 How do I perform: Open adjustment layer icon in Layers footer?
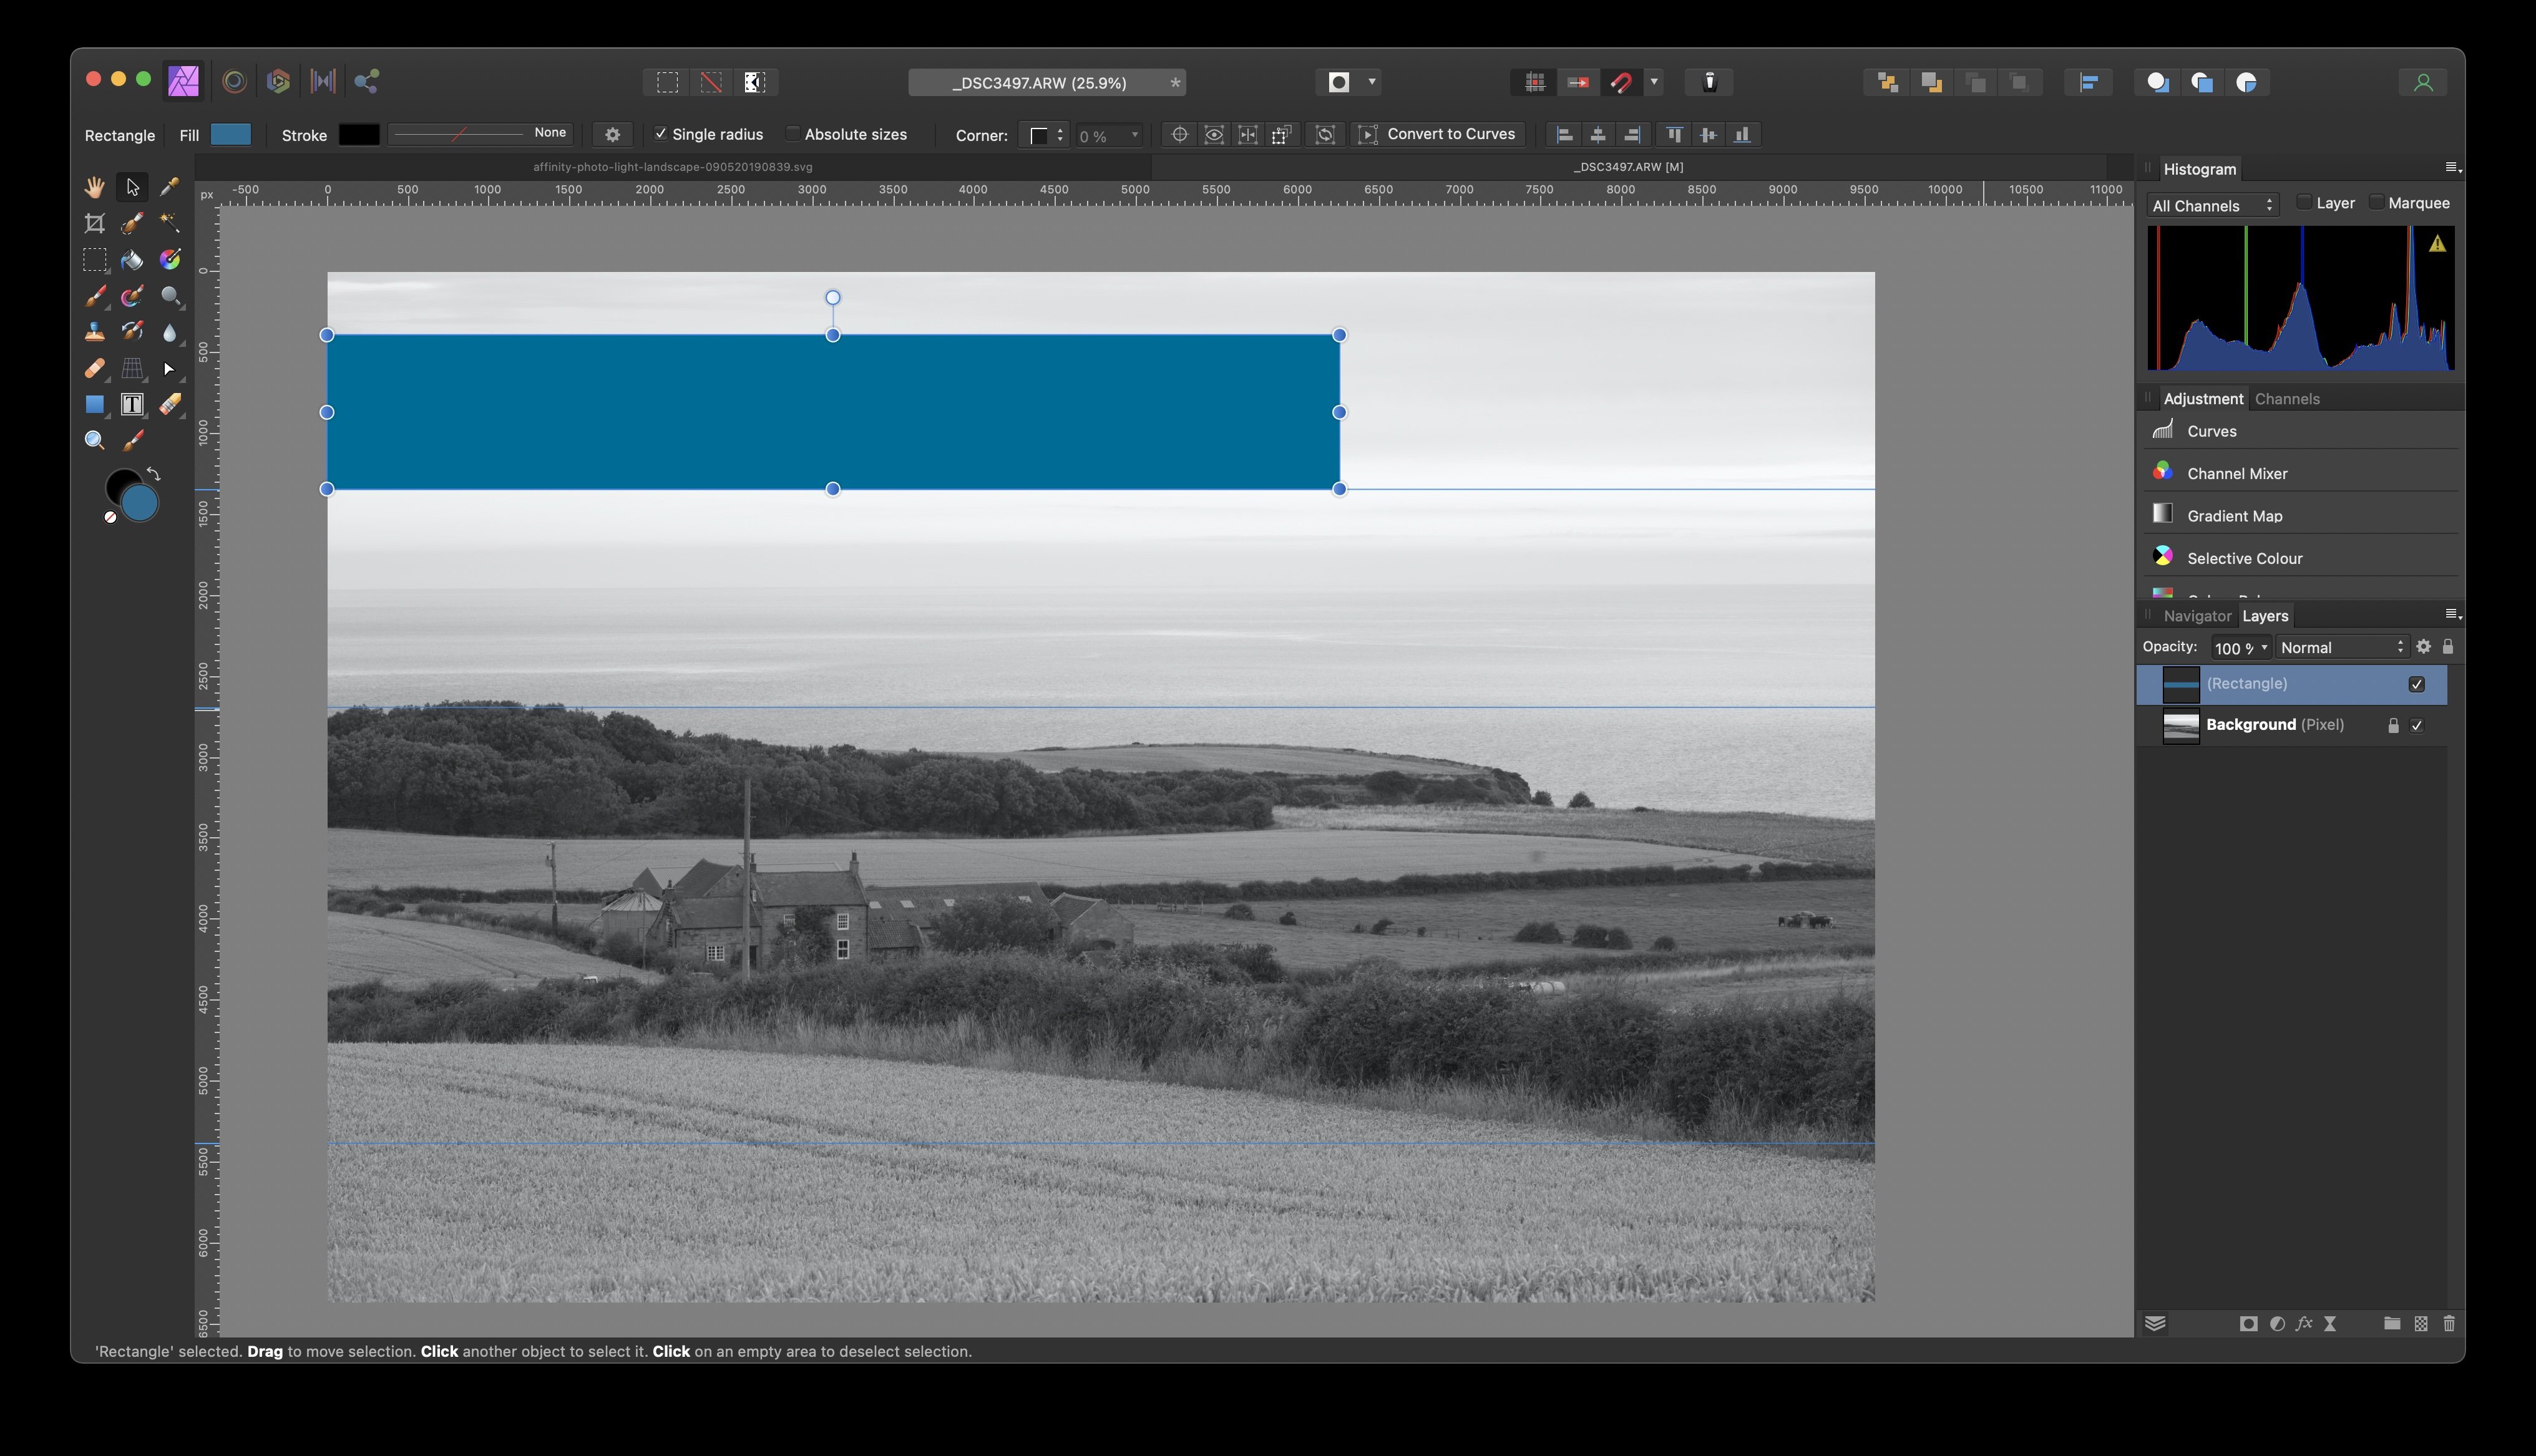(2277, 1323)
